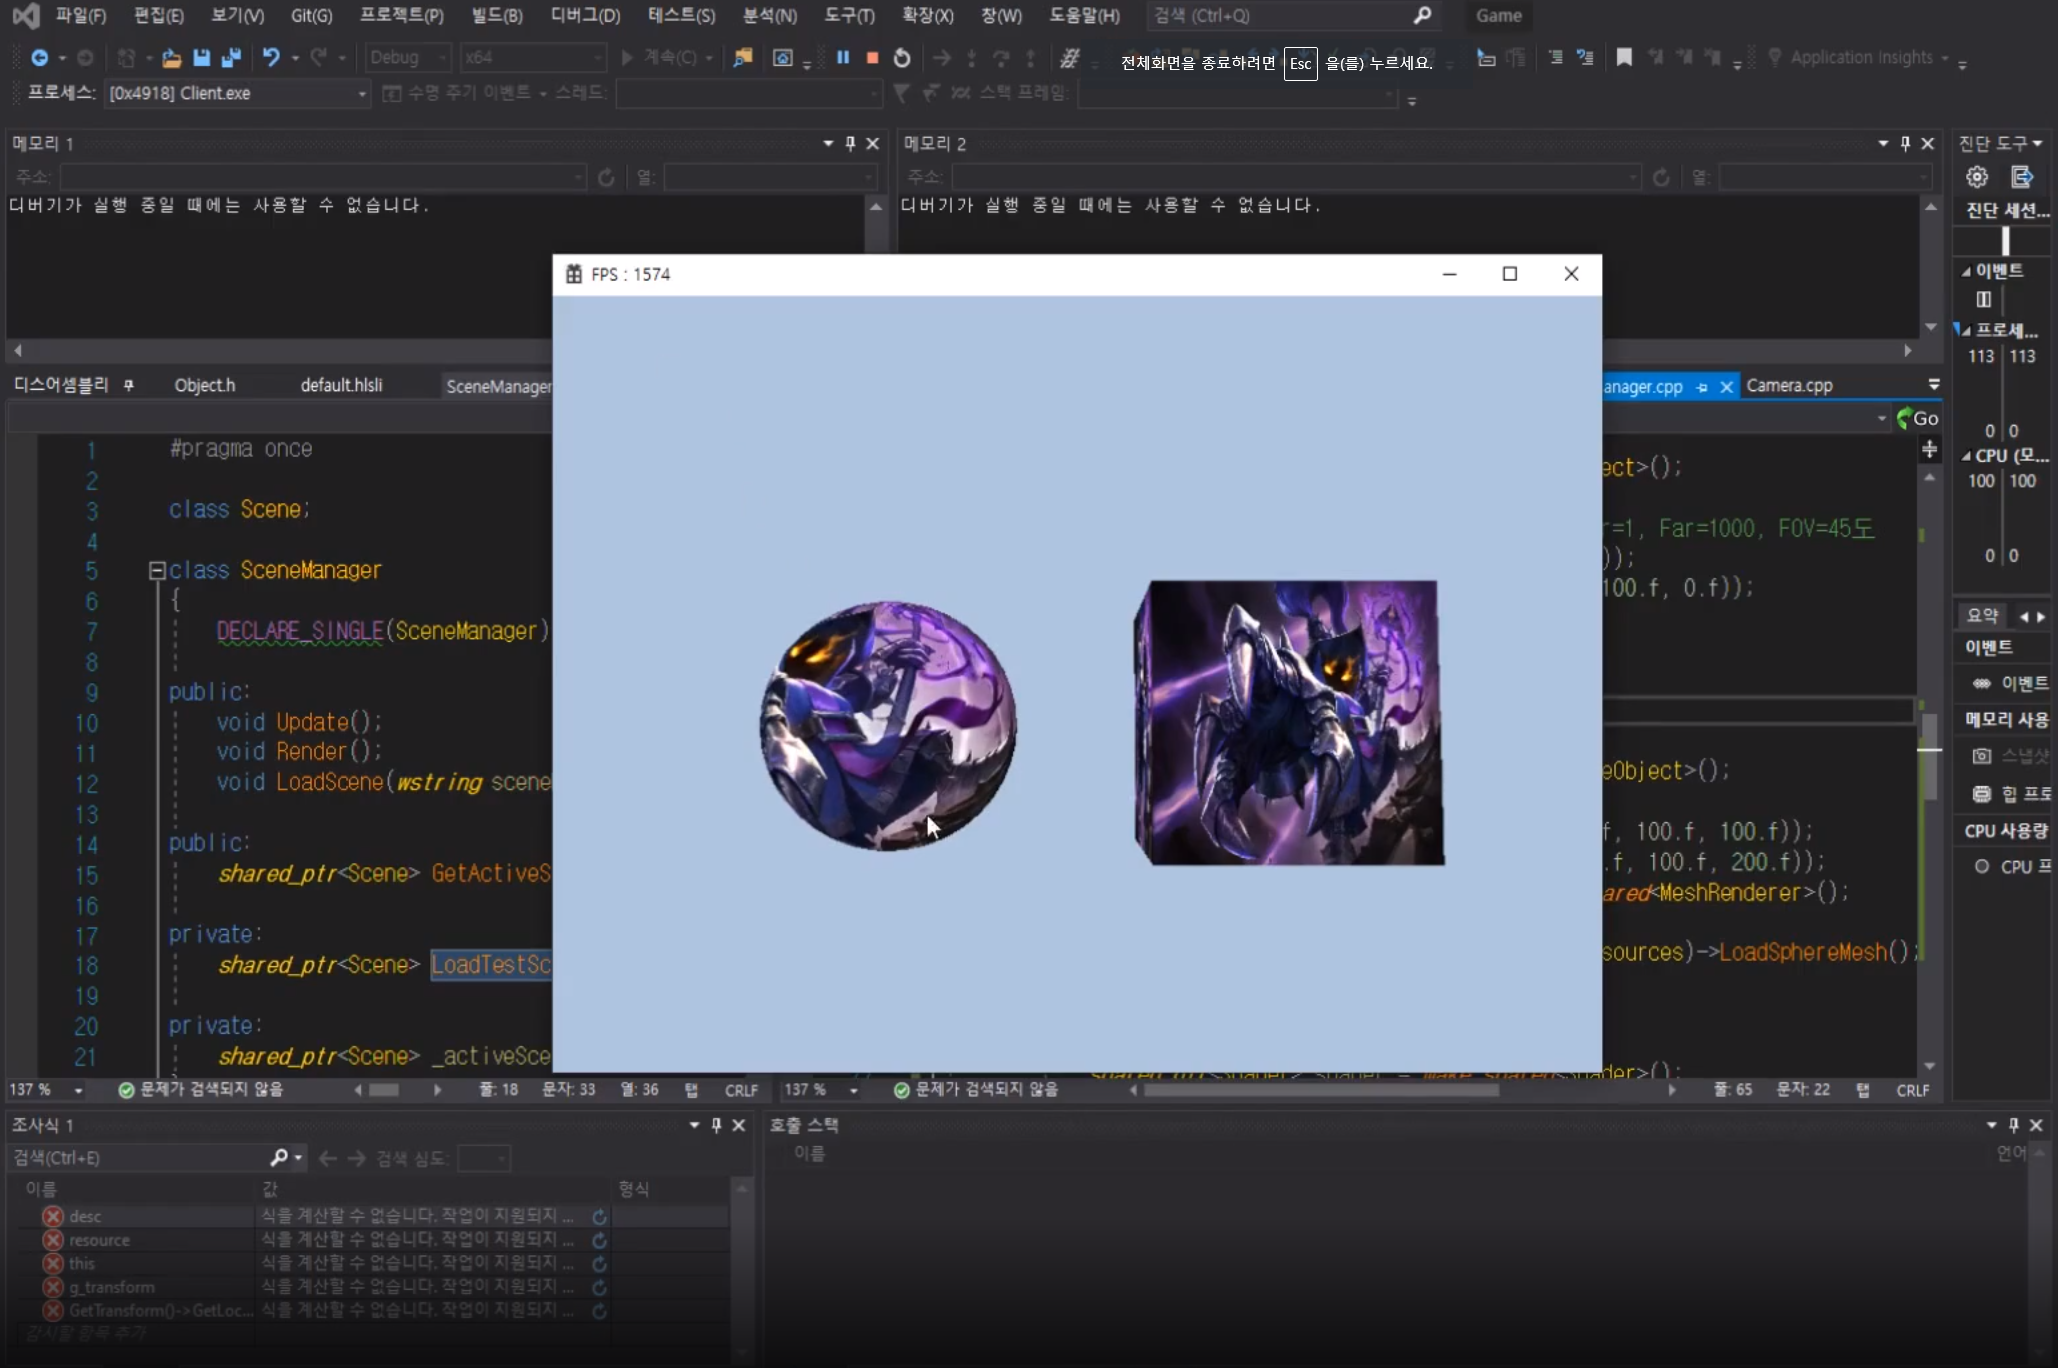Restart debugging using the circular arrow icon
This screenshot has height=1368, width=2058.
pos(901,57)
